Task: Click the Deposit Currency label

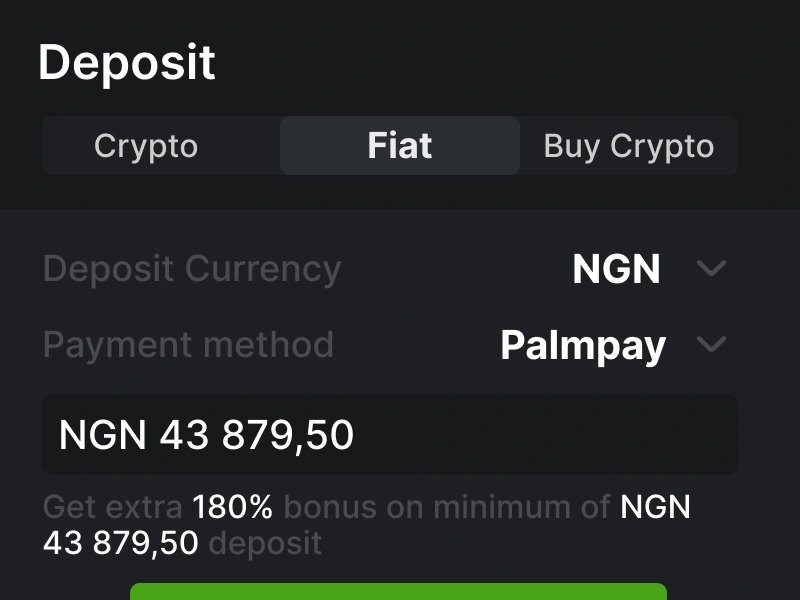Action: coord(192,269)
